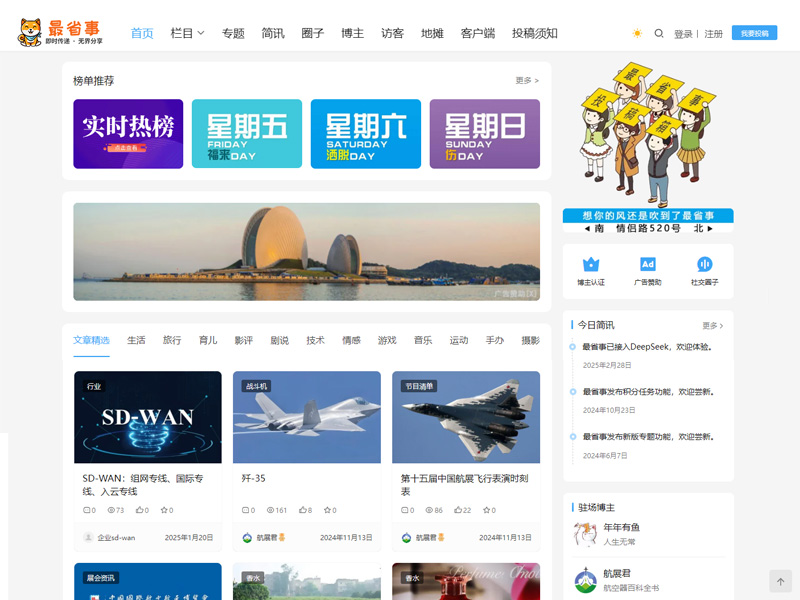This screenshot has height=600, width=800.
Task: Expand 更多 in 榜单推荐 section
Action: [x=527, y=81]
